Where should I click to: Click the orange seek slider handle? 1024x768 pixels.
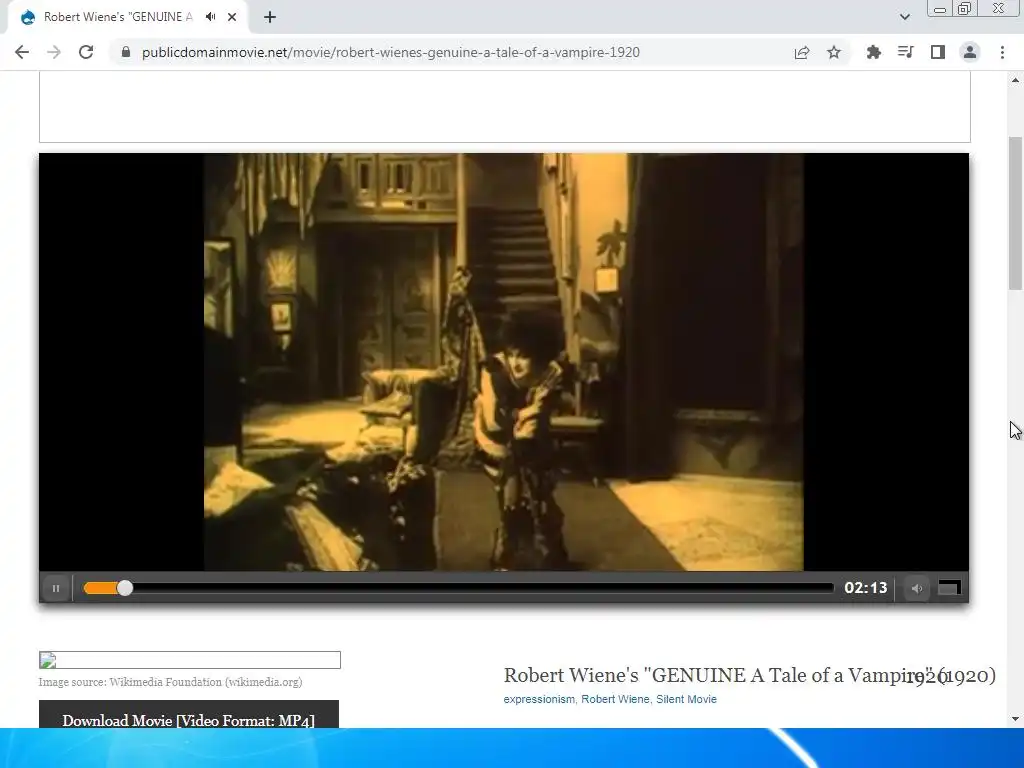click(125, 588)
